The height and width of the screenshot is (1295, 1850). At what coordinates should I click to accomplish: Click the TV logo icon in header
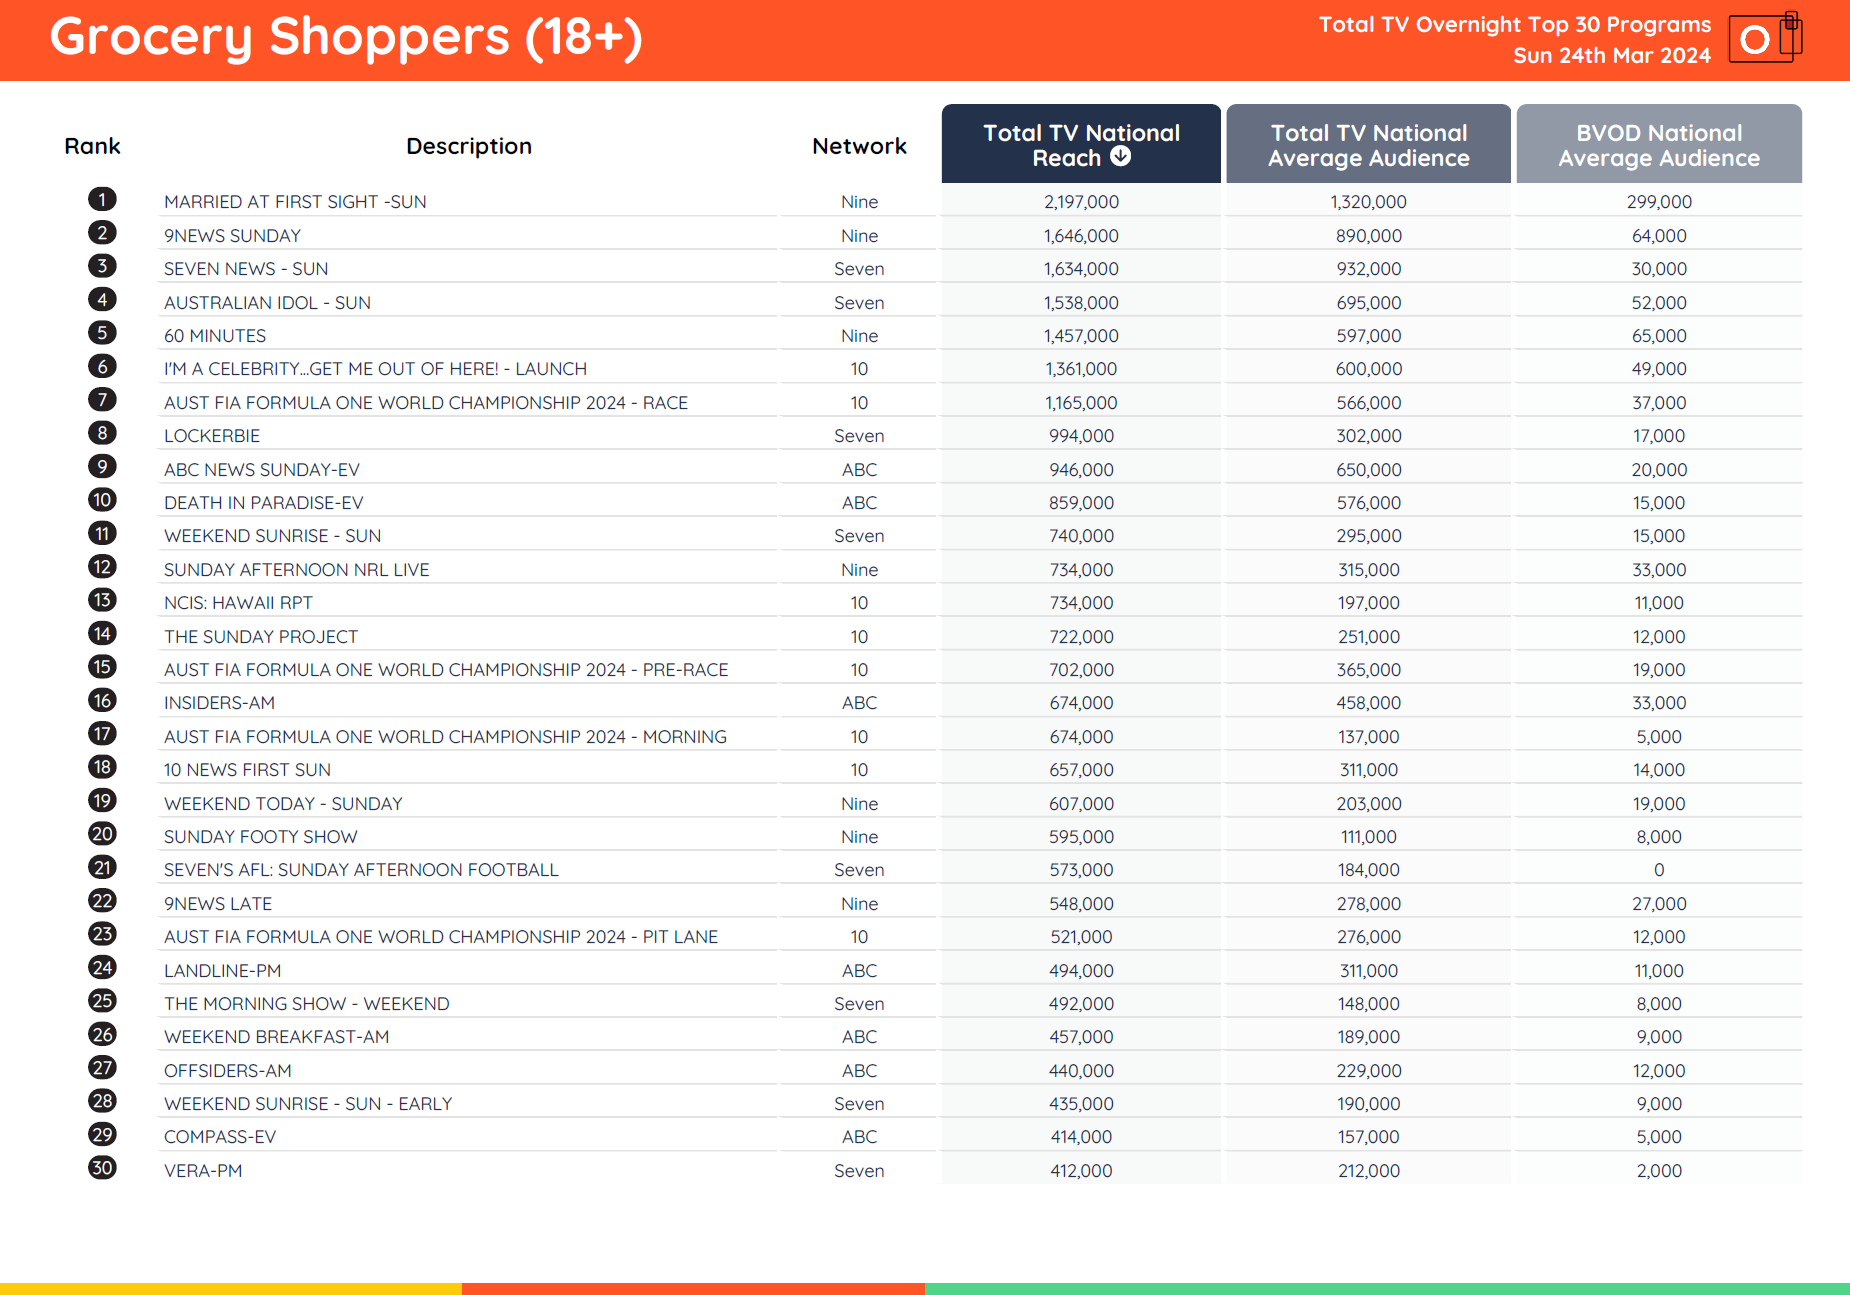(1764, 38)
